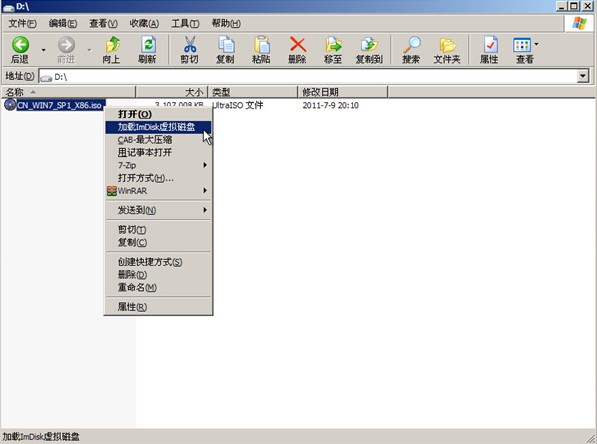Viewport: 597px width, 444px height.
Task: Click the UltraISO 文件 type cell
Action: (x=238, y=105)
